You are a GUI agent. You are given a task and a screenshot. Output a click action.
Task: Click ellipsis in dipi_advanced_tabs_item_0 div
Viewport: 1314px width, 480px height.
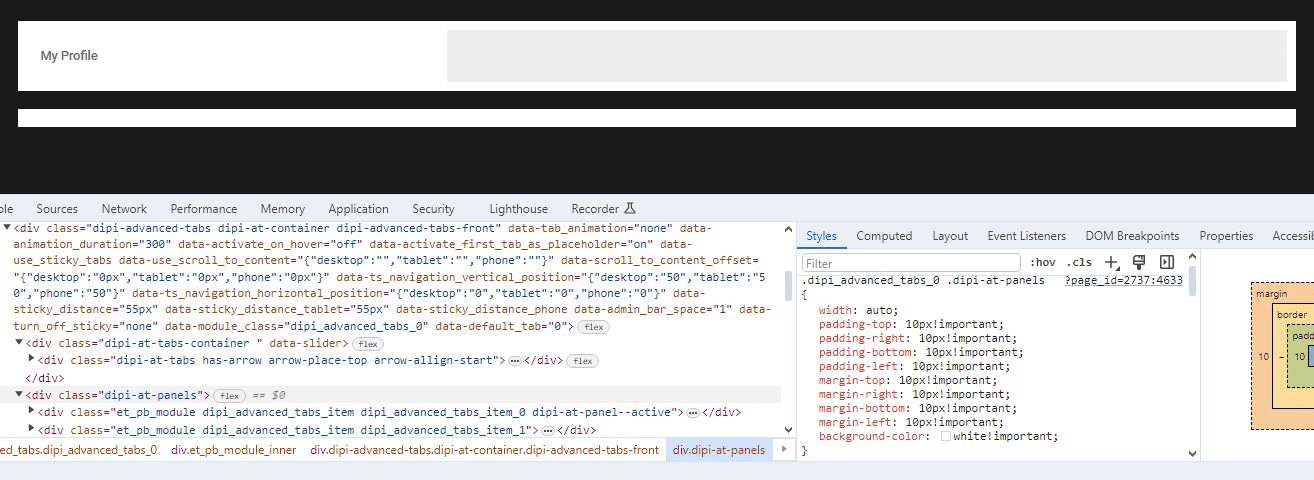(692, 412)
